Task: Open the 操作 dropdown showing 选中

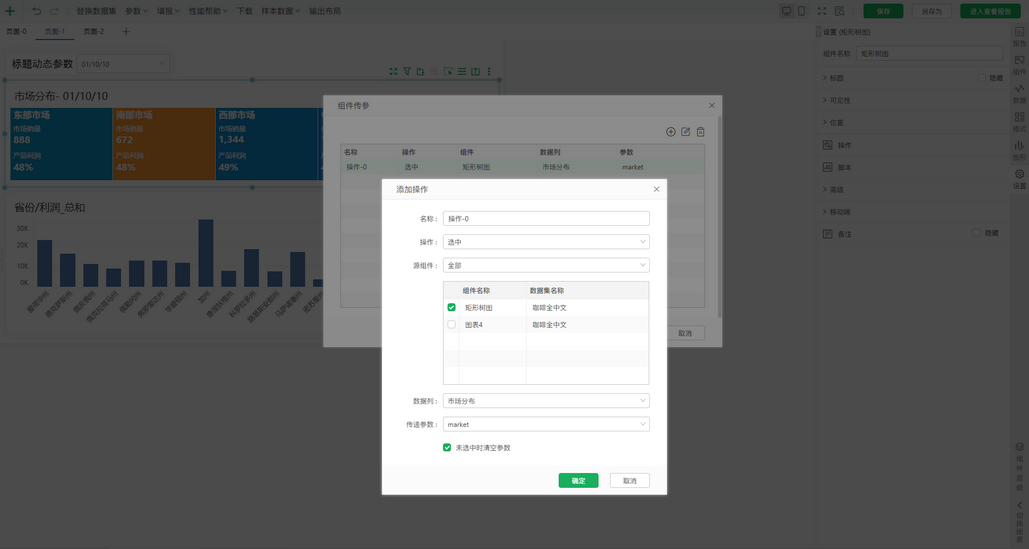Action: coord(546,242)
